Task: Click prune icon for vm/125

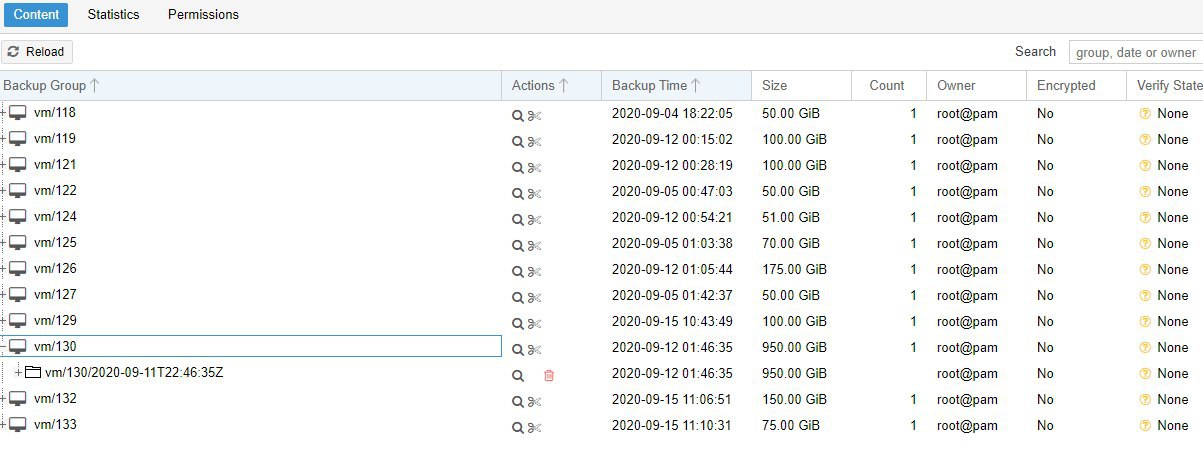Action: coord(535,245)
